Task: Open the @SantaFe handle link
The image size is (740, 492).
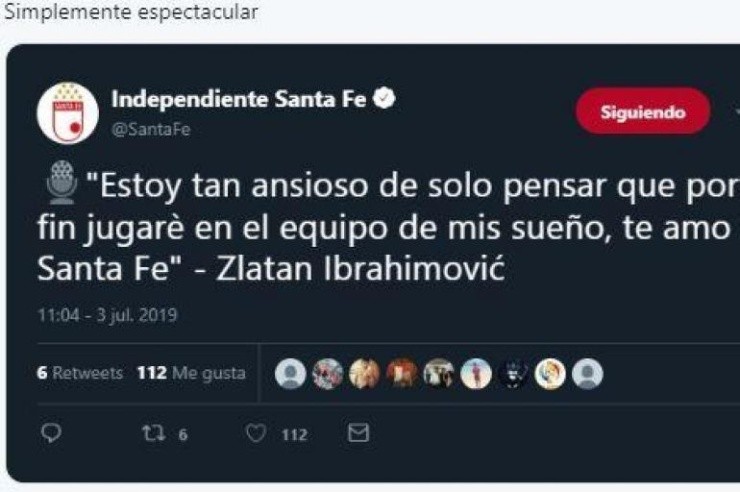Action: [151, 129]
